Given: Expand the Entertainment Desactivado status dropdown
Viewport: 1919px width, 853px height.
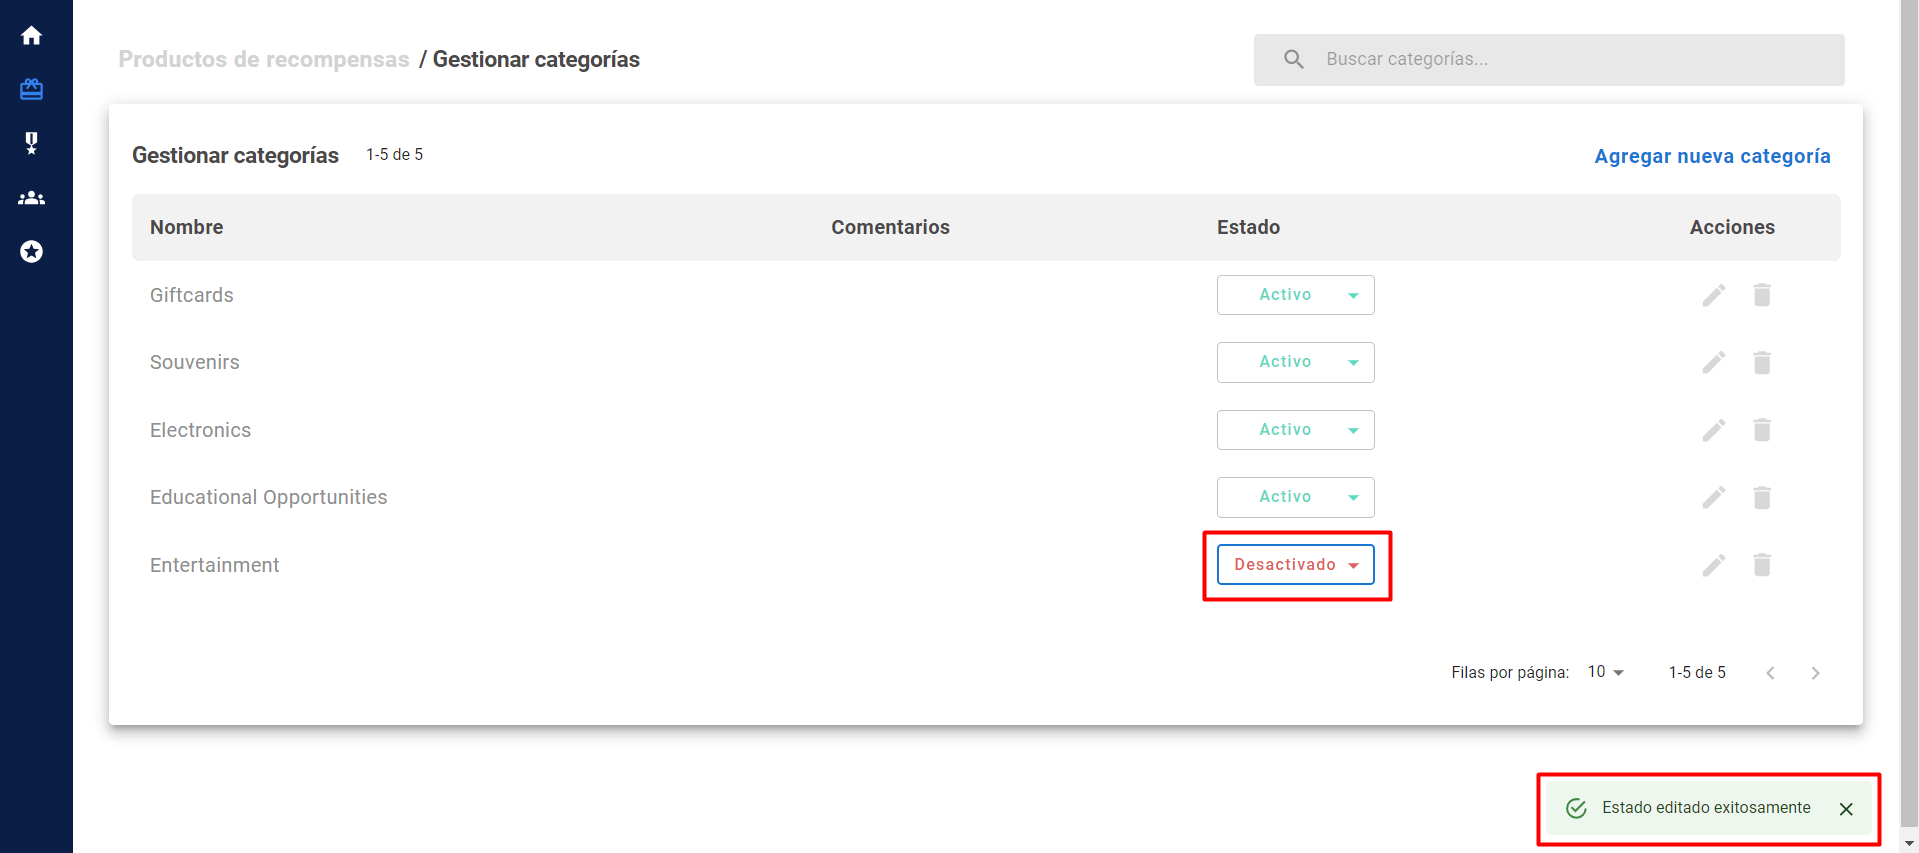Looking at the screenshot, I should pyautogui.click(x=1295, y=565).
